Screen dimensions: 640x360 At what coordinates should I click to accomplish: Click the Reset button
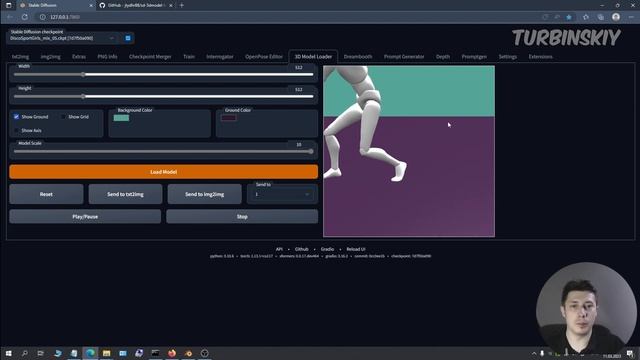coord(46,194)
